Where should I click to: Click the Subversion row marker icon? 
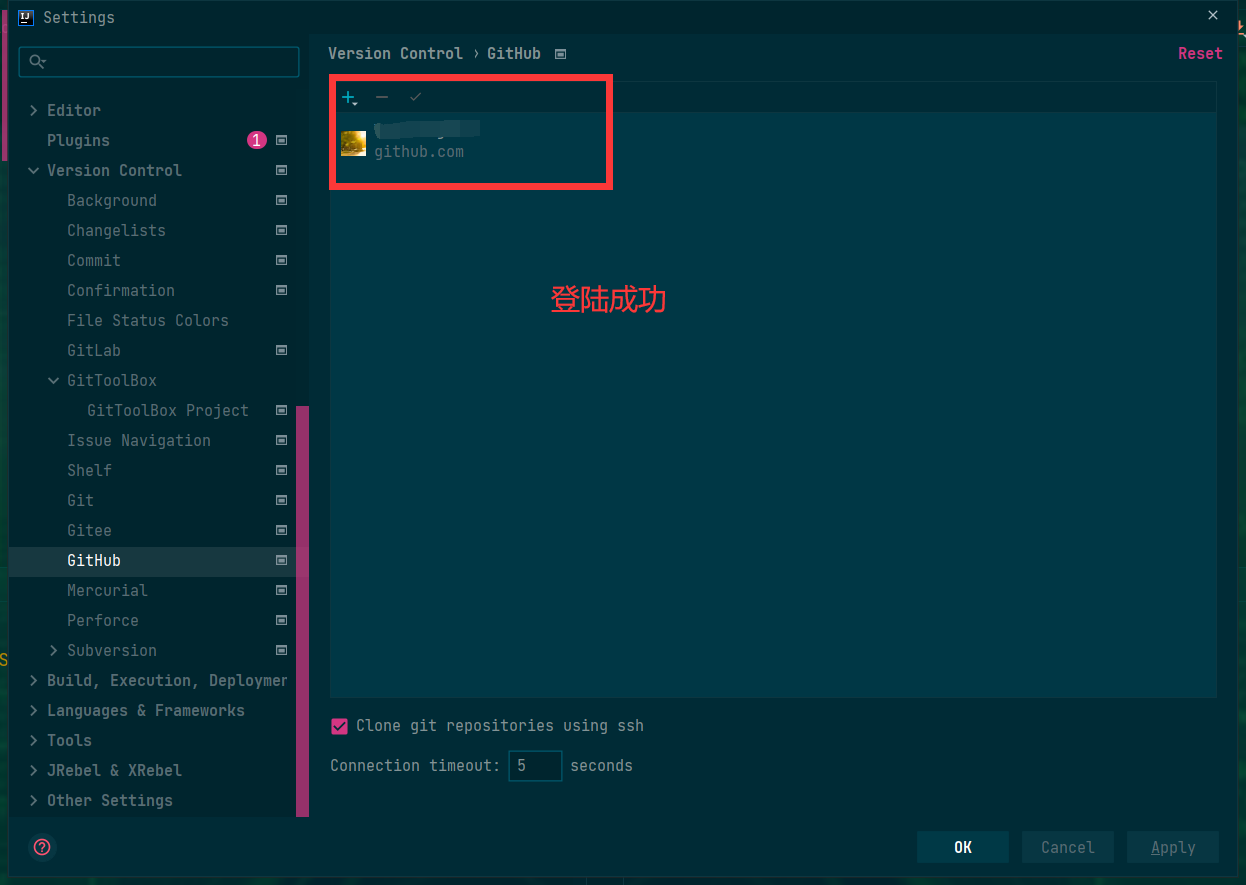click(x=281, y=650)
